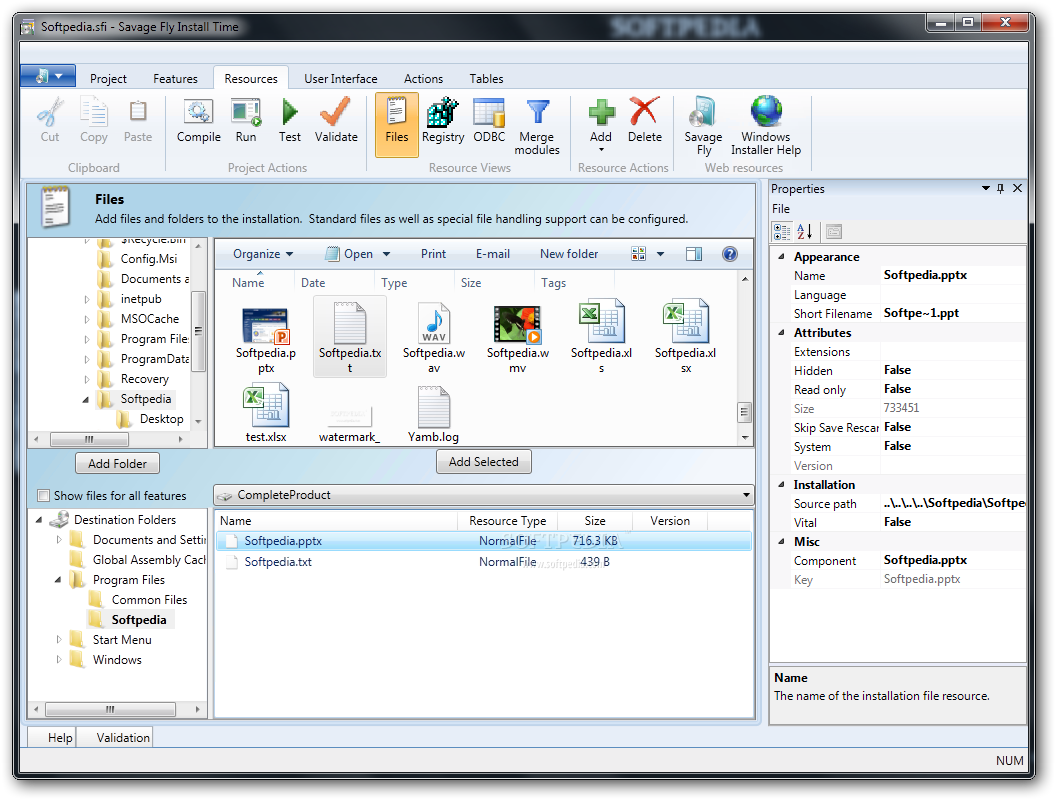Sort resource list by Resource Type column
Screen dimensions: 1056x800
pyautogui.click(x=508, y=521)
